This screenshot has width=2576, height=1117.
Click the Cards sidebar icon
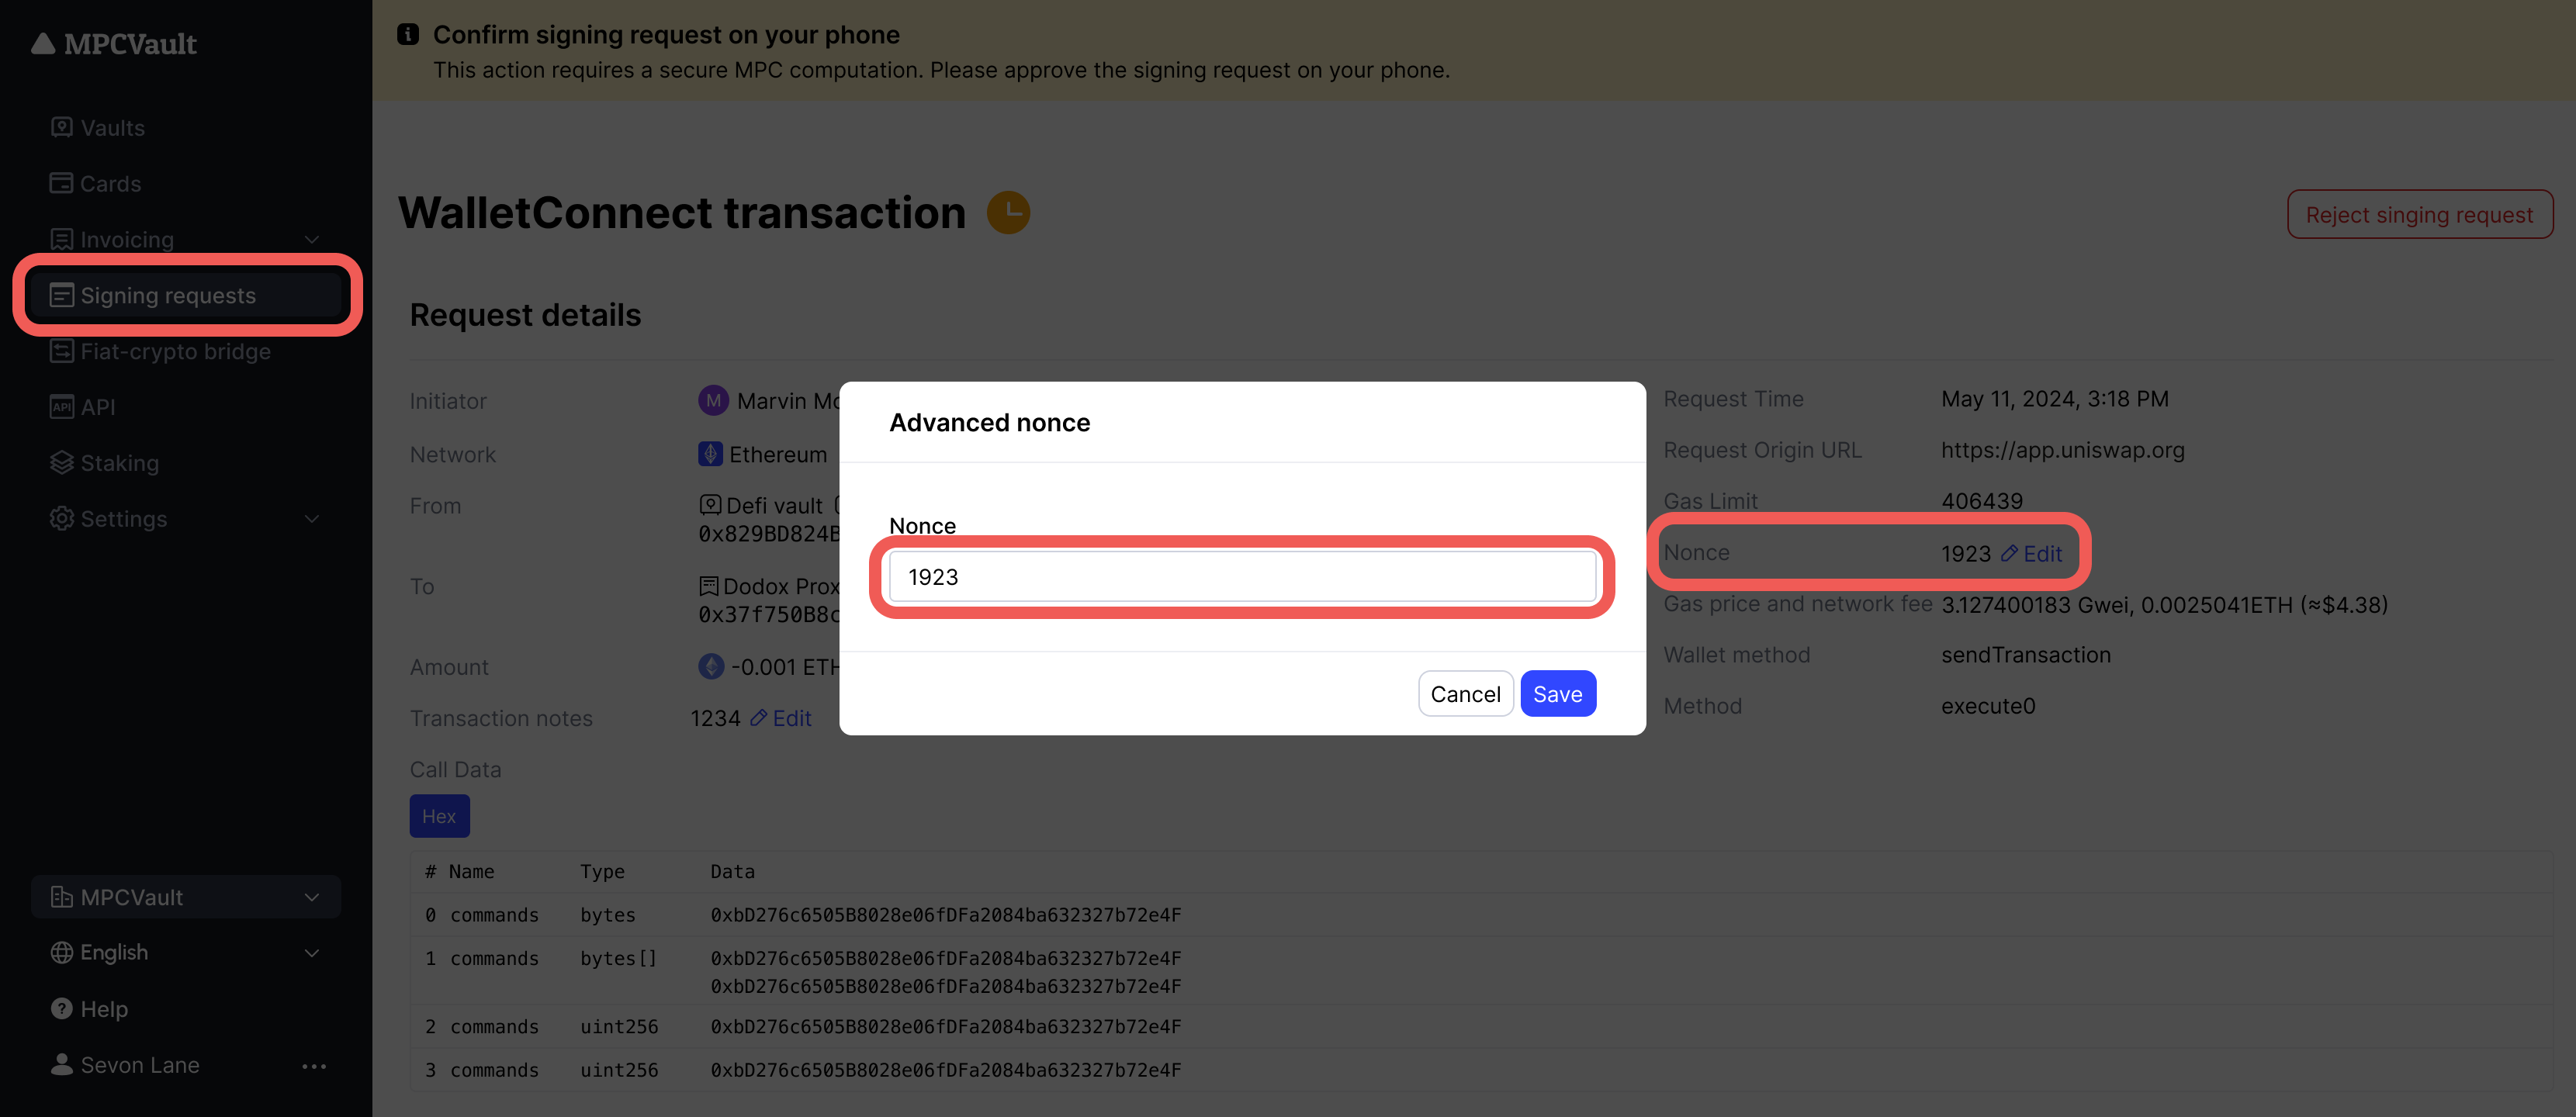point(62,183)
